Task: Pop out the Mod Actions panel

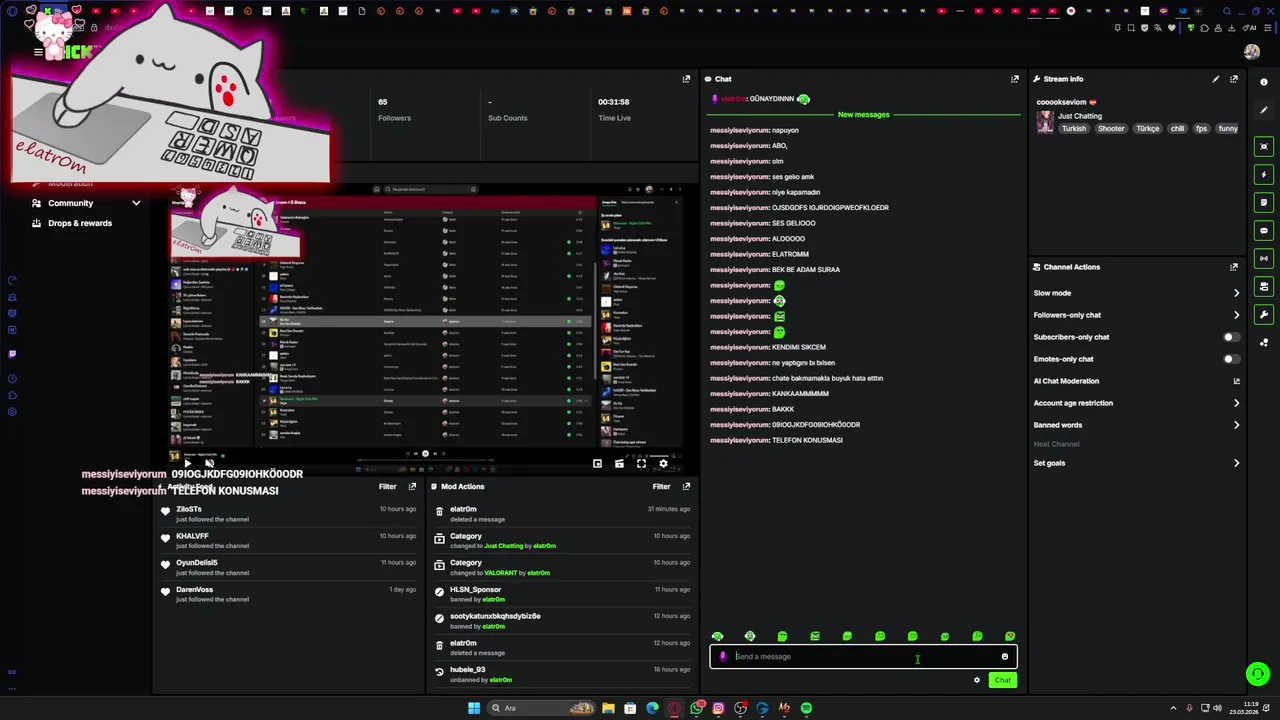Action: [686, 487]
